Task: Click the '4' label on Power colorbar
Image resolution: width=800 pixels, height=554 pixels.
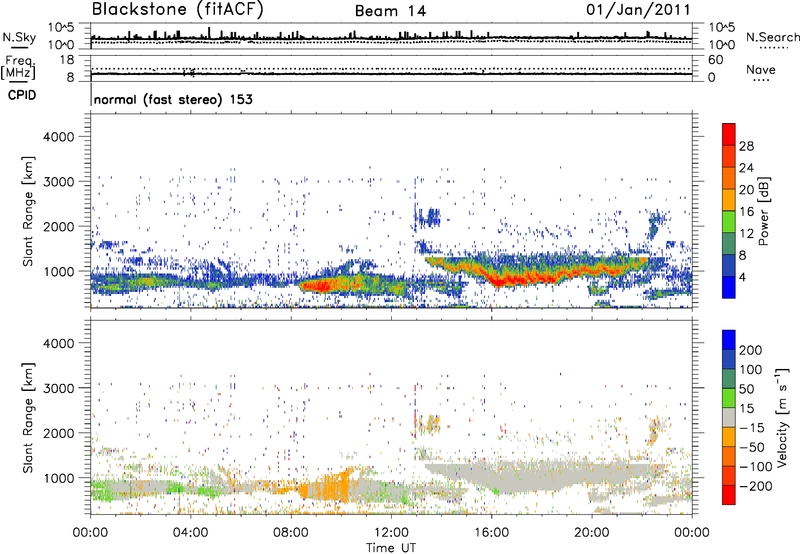Action: point(743,277)
